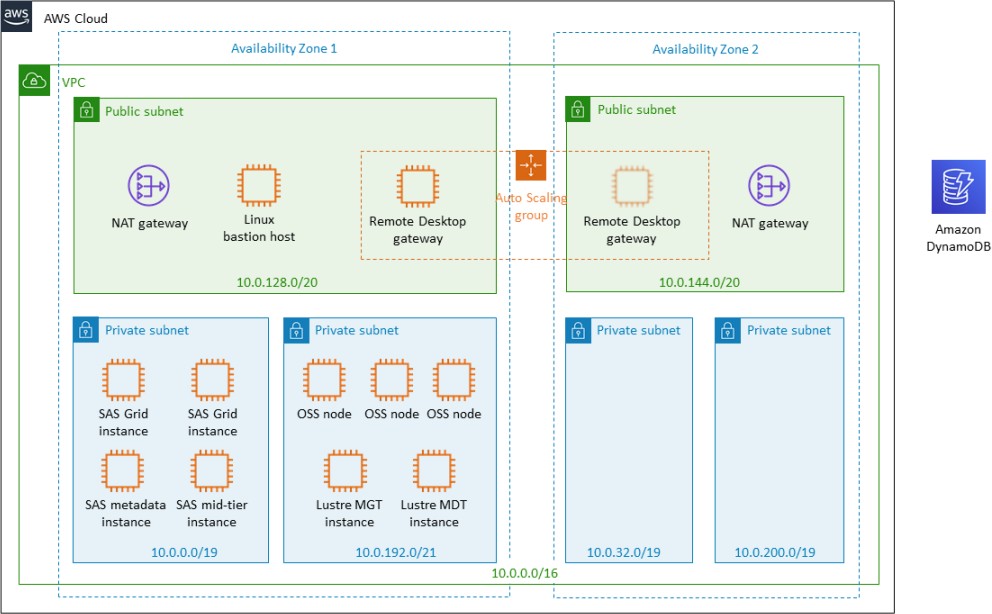
Task: Select the NAT gateway icon in Availability Zone 2
Action: (x=769, y=185)
